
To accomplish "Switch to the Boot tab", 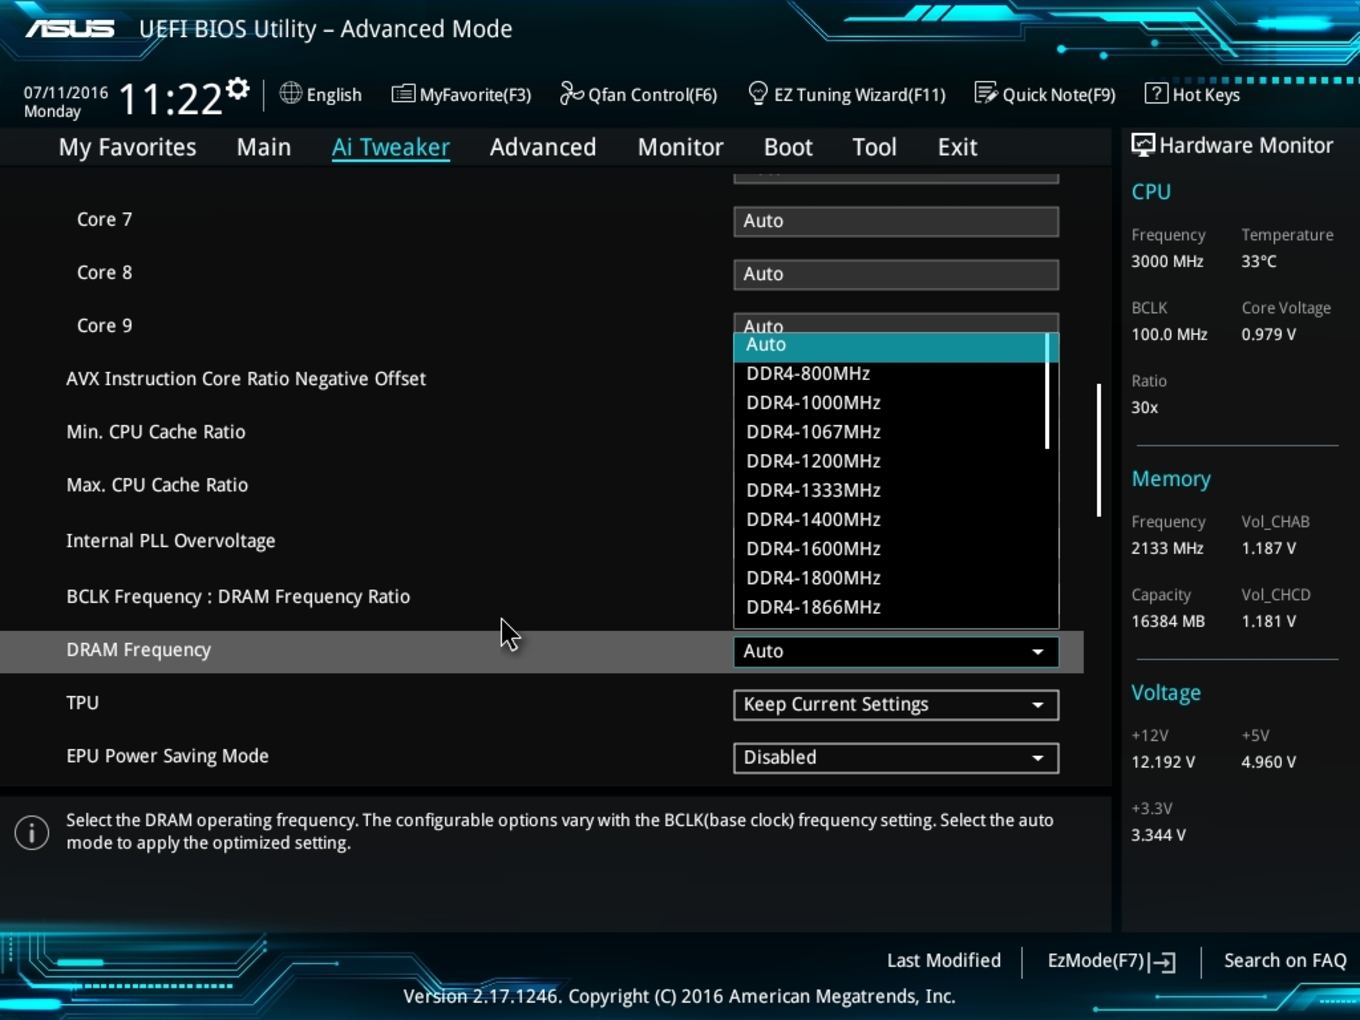I will [788, 147].
